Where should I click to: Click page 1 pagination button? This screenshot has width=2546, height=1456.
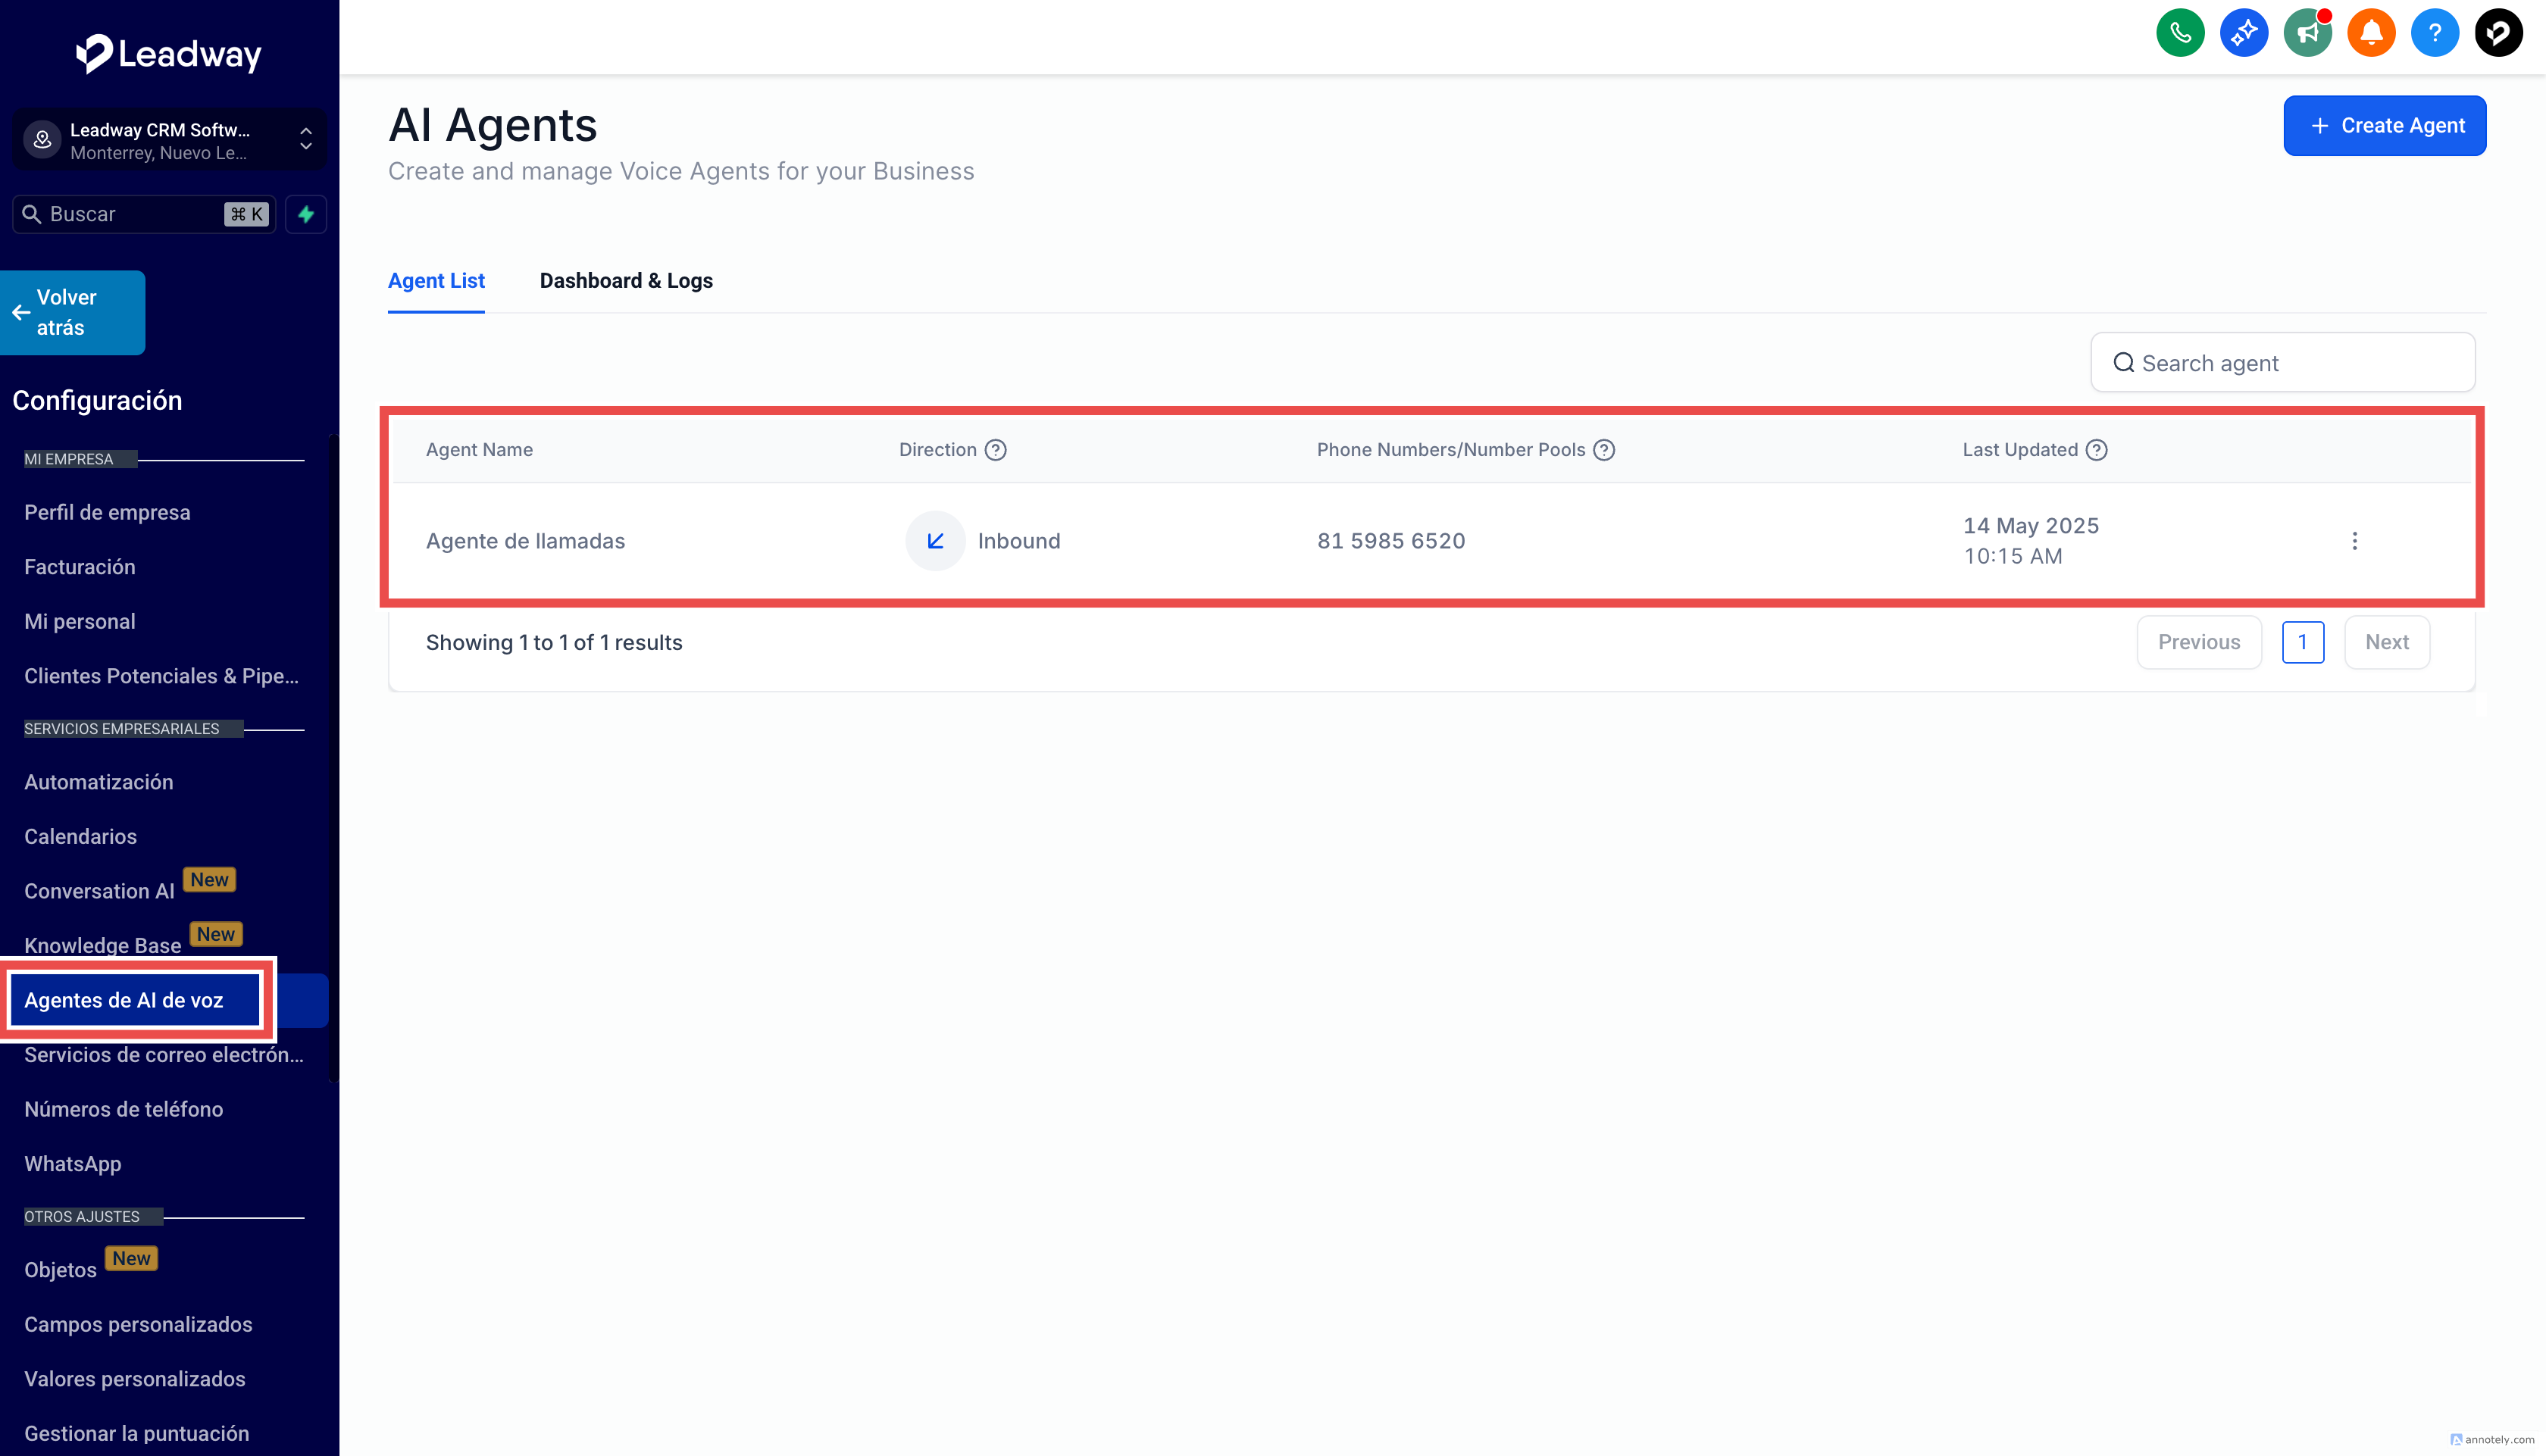(x=2302, y=642)
